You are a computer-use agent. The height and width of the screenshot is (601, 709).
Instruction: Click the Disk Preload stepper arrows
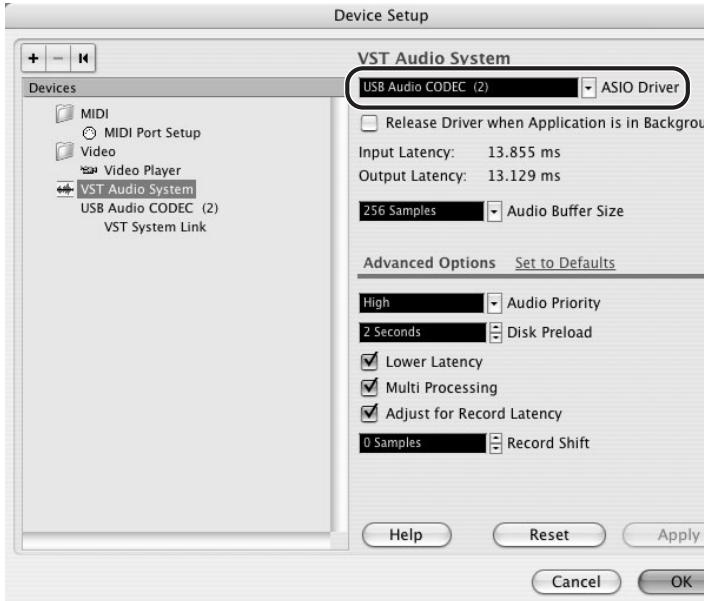click(496, 332)
